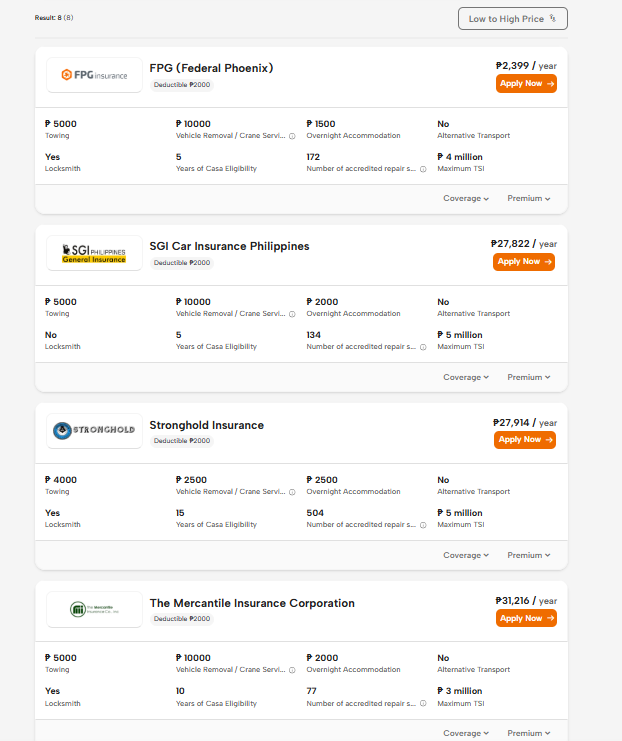
Task: Toggle the Low to High Price sort
Action: click(x=512, y=19)
